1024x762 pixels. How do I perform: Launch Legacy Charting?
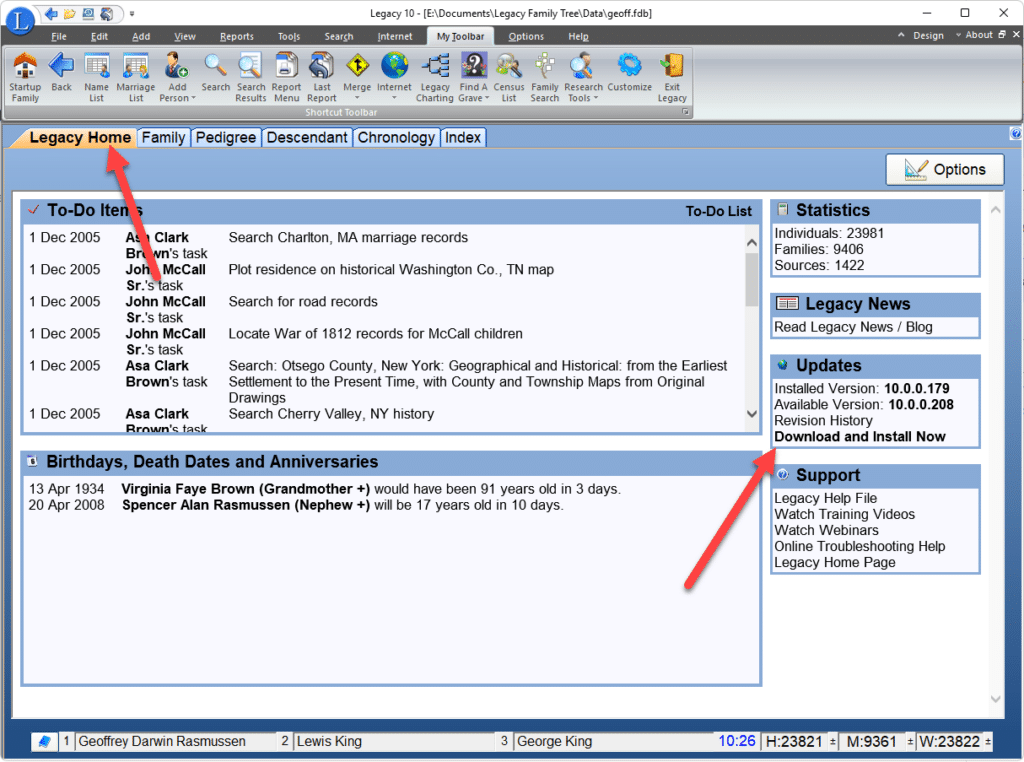coord(435,78)
